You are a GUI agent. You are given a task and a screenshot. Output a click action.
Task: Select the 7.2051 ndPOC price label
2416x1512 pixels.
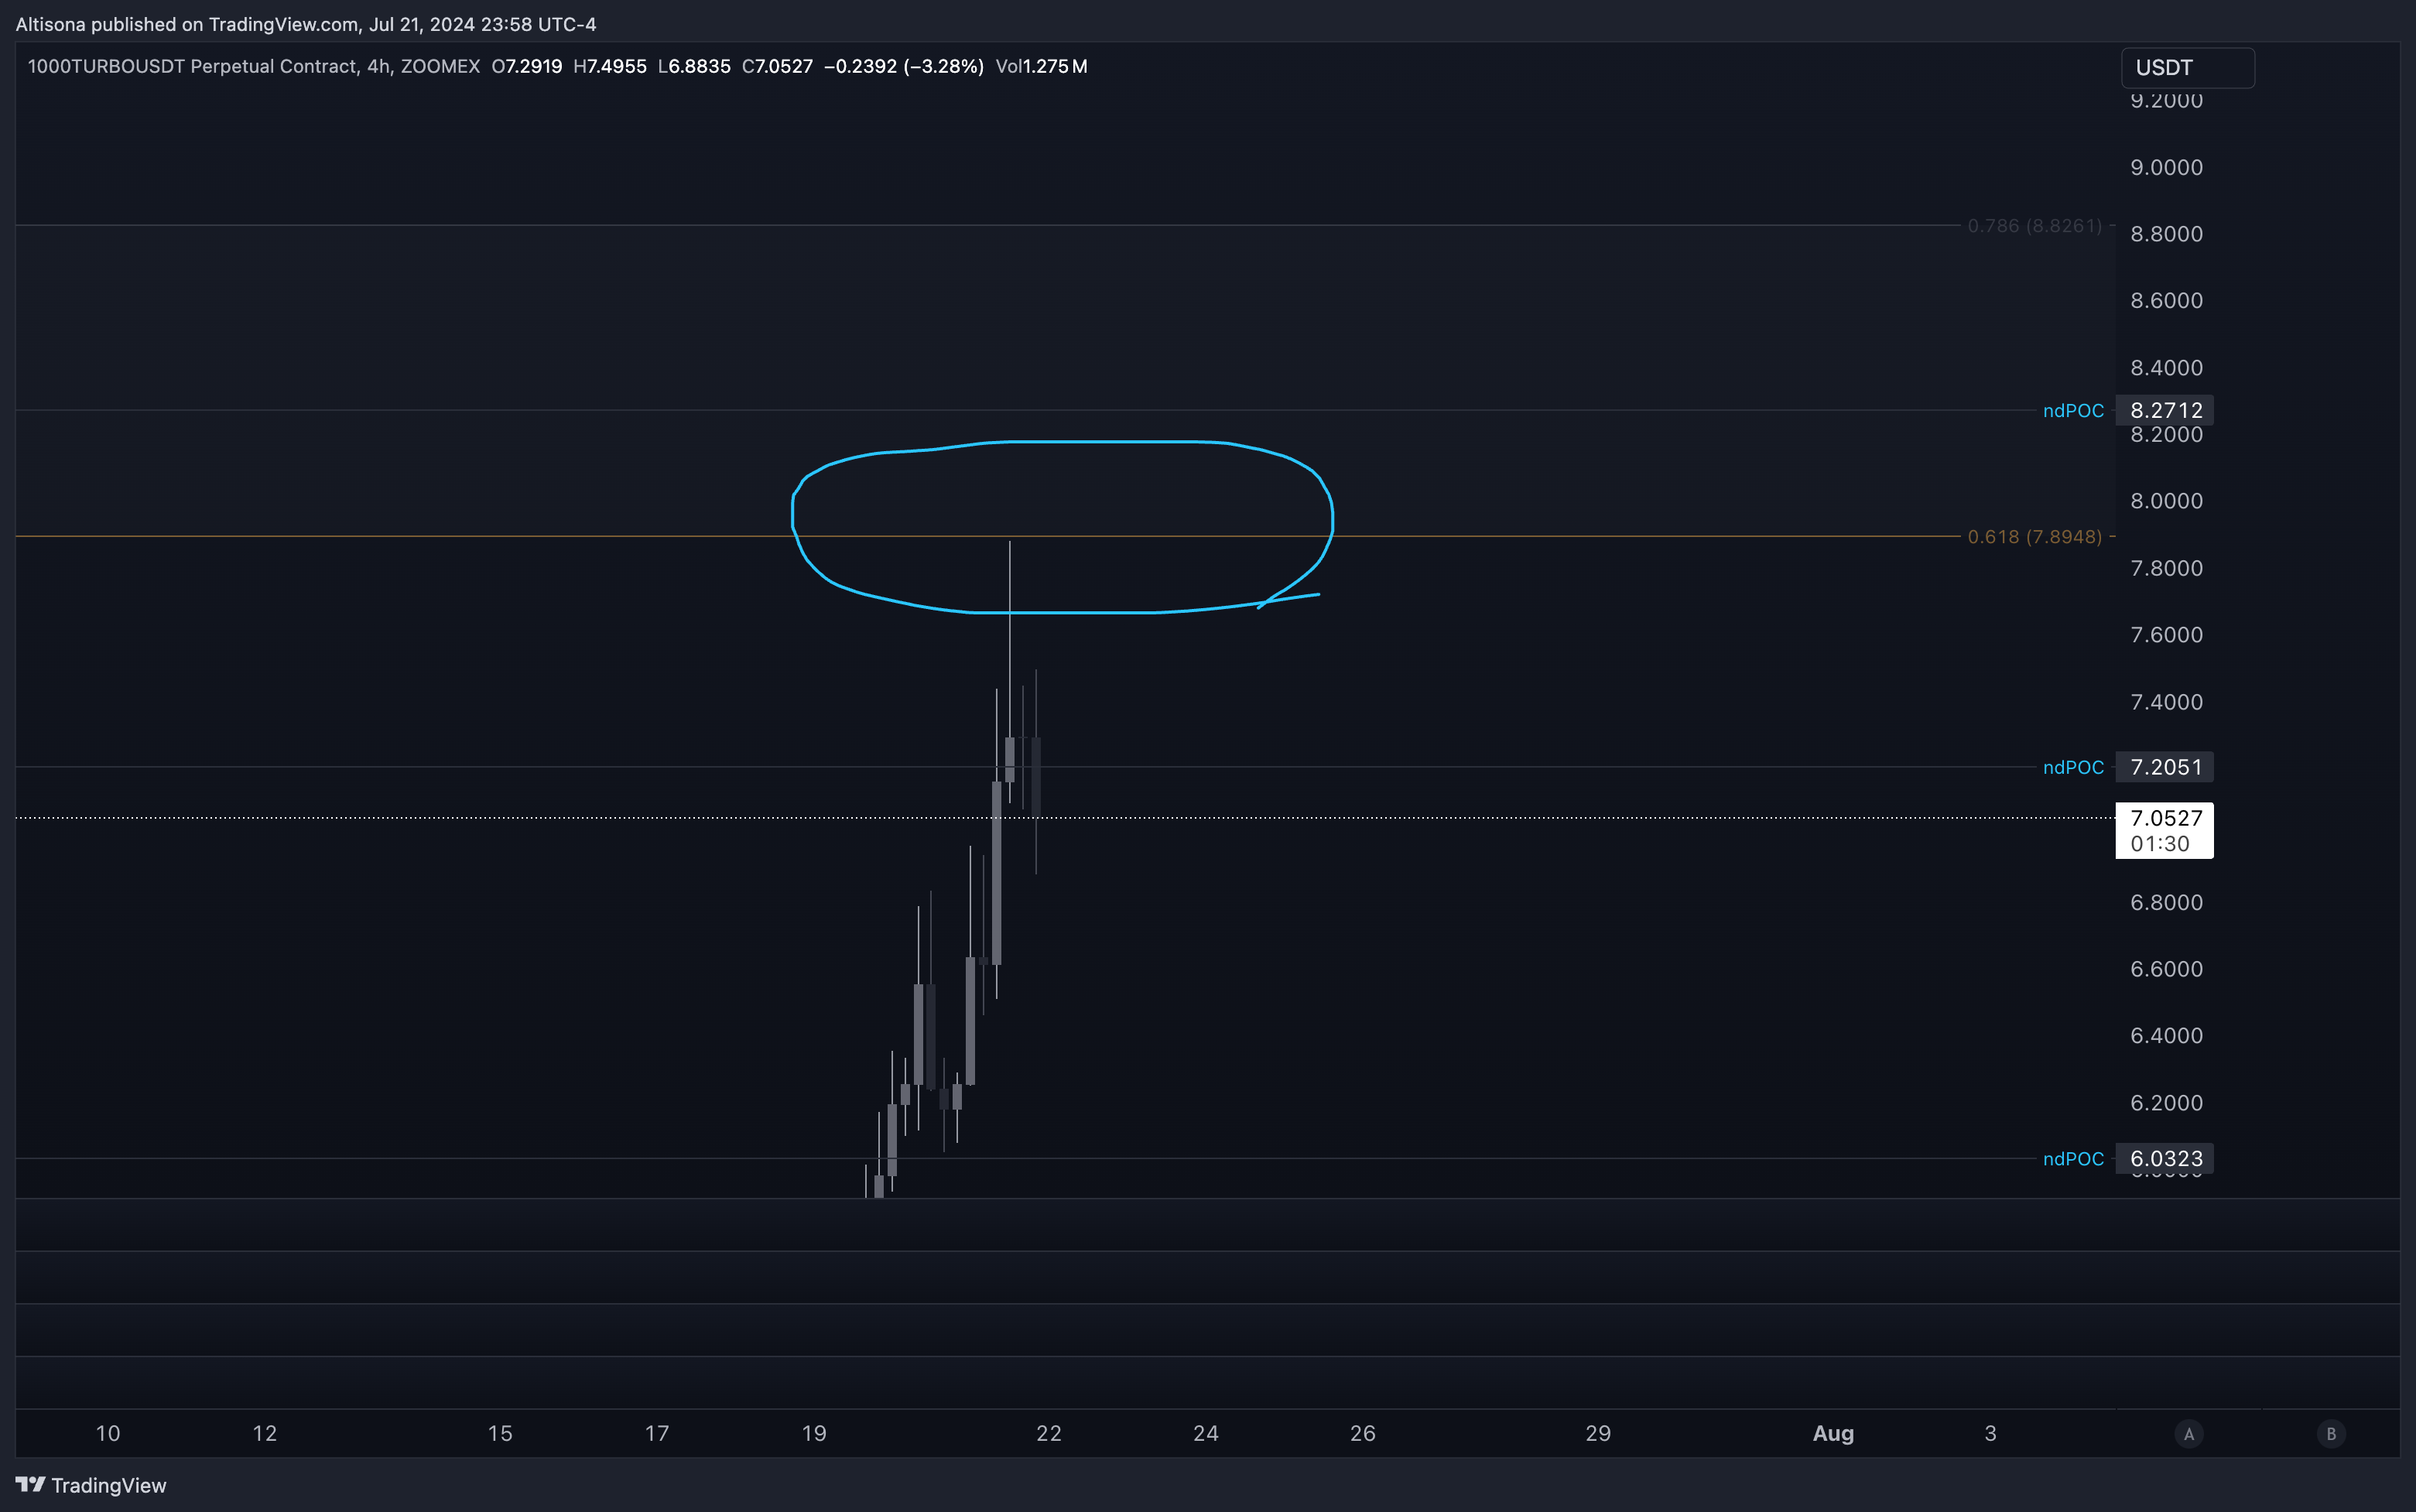coord(2164,767)
